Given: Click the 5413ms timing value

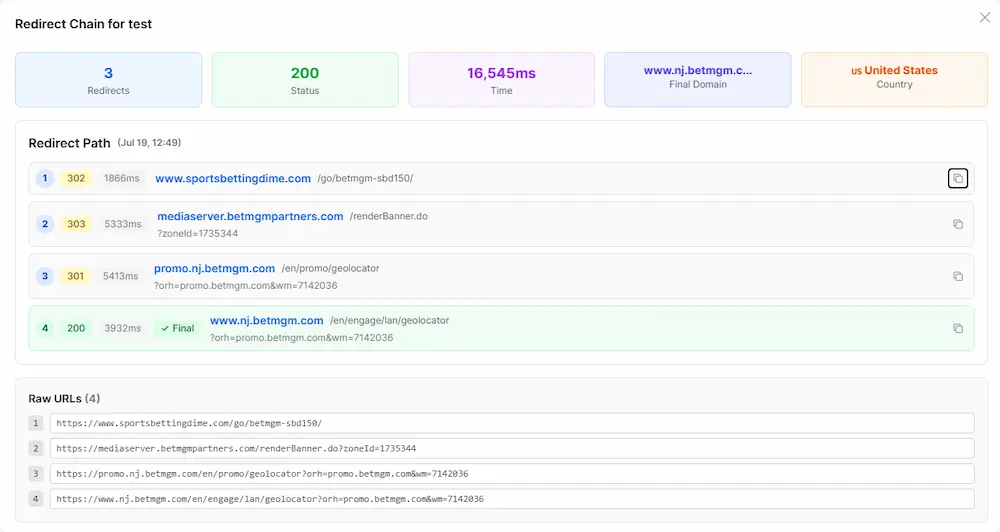Looking at the screenshot, I should (x=121, y=276).
